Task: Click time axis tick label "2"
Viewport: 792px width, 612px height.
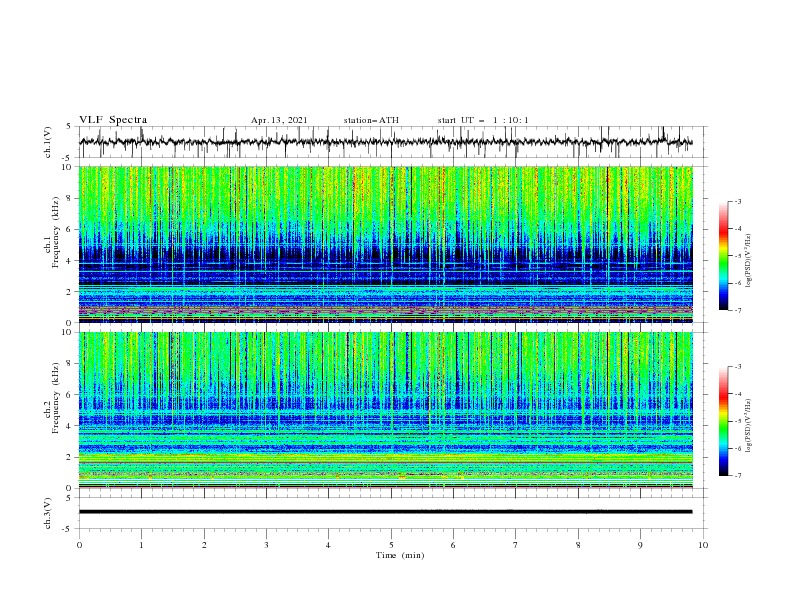Action: click(204, 545)
